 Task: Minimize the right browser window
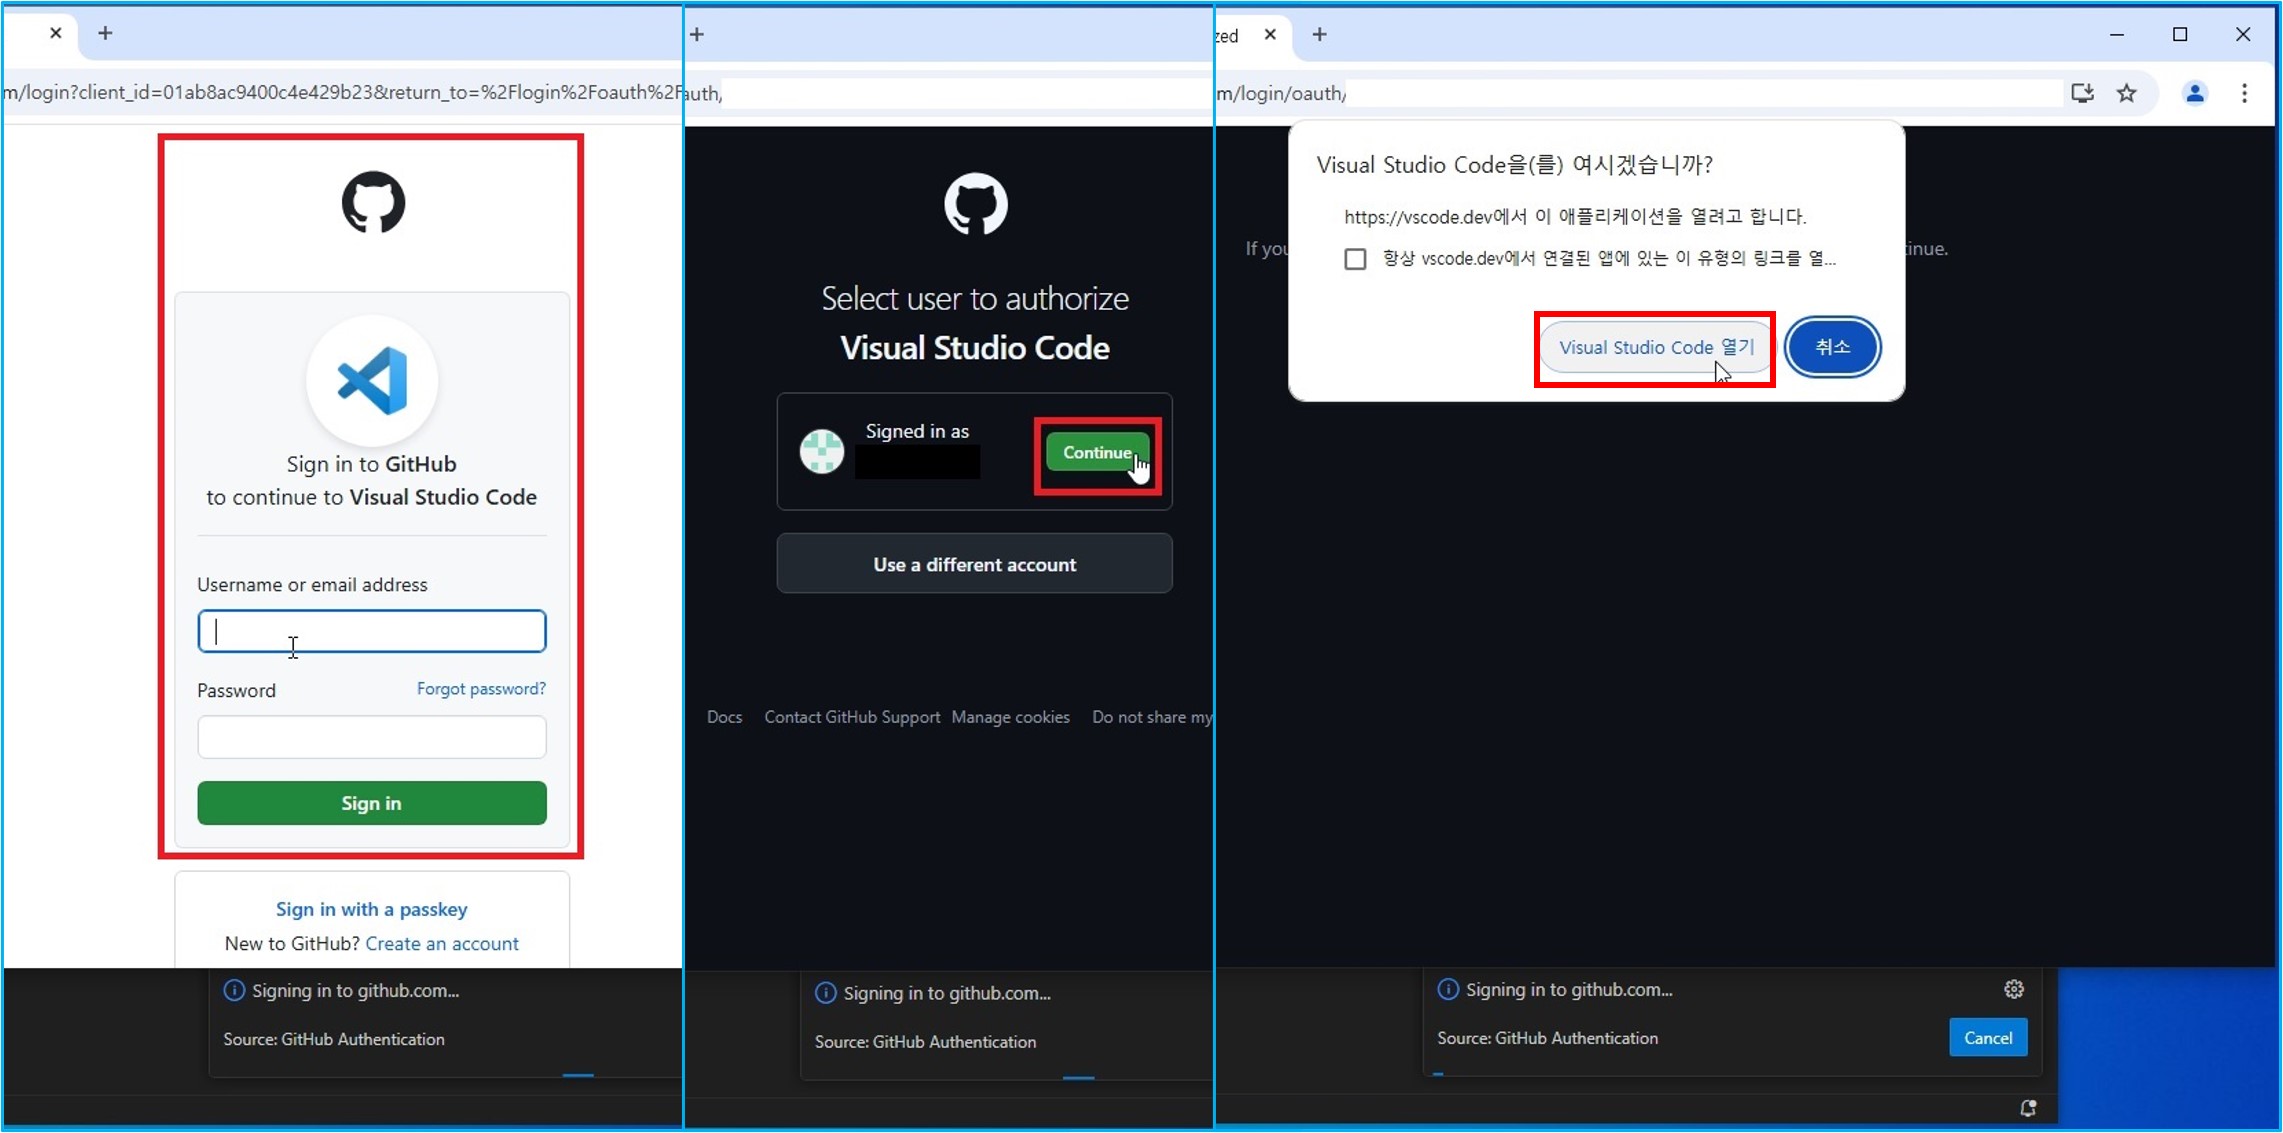[2117, 34]
